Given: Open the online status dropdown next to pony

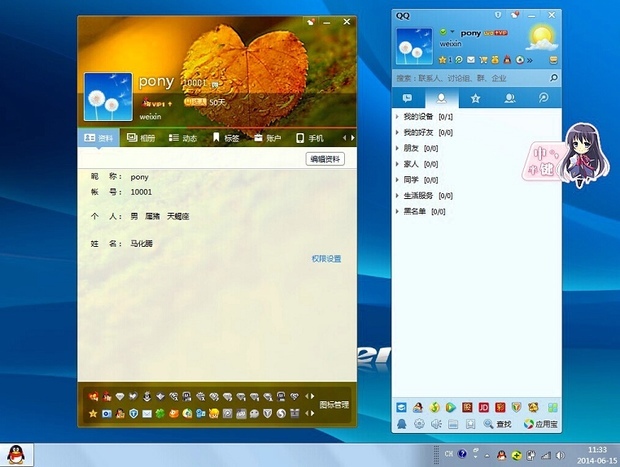Looking at the screenshot, I should [452, 32].
